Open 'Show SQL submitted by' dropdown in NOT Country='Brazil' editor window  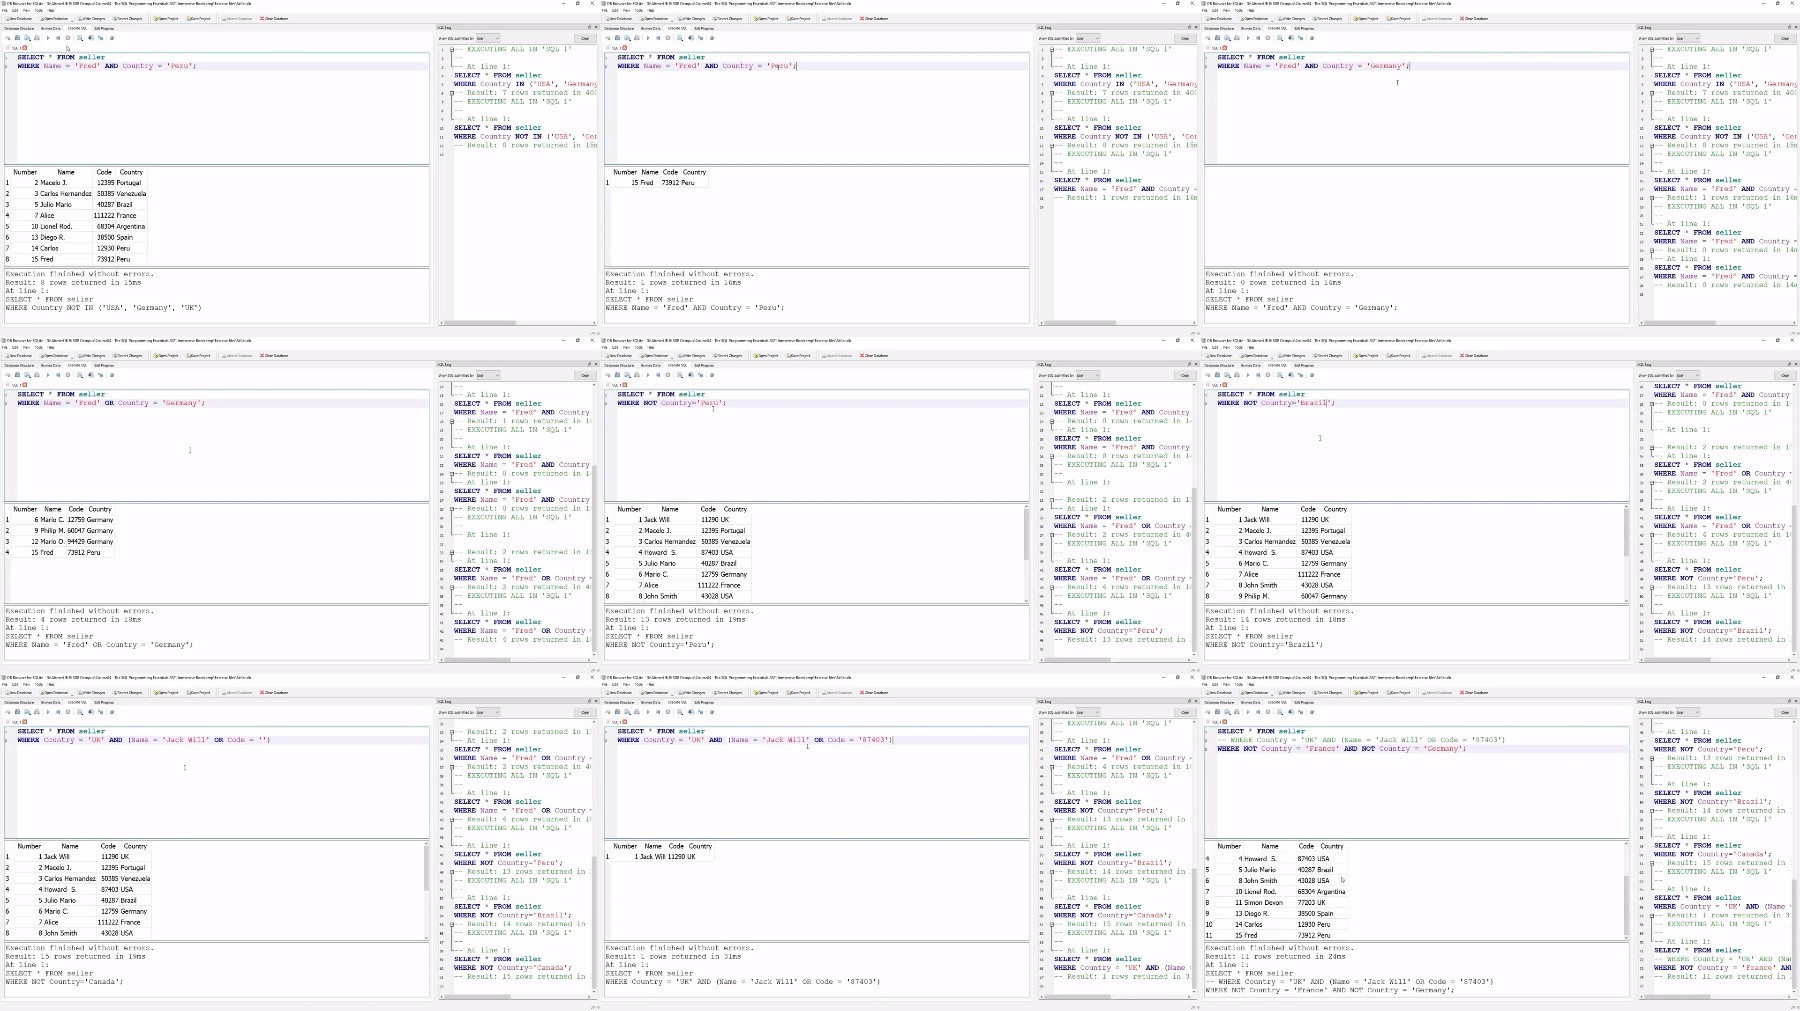pos(1688,375)
